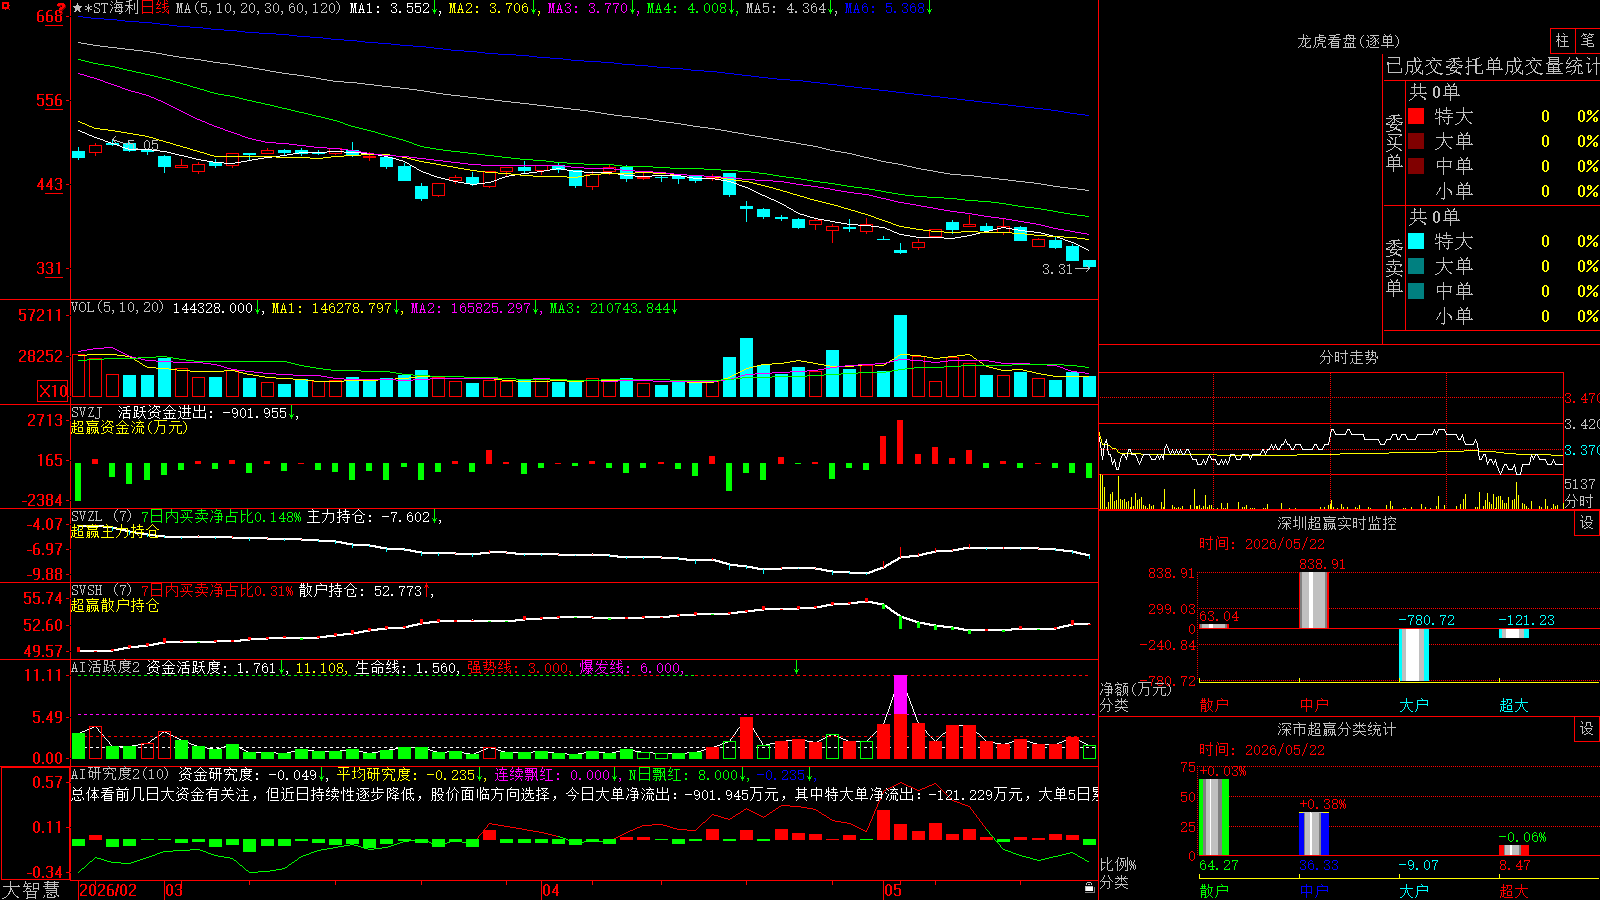Click the 3.47 price label in 分时走势

pos(1581,398)
